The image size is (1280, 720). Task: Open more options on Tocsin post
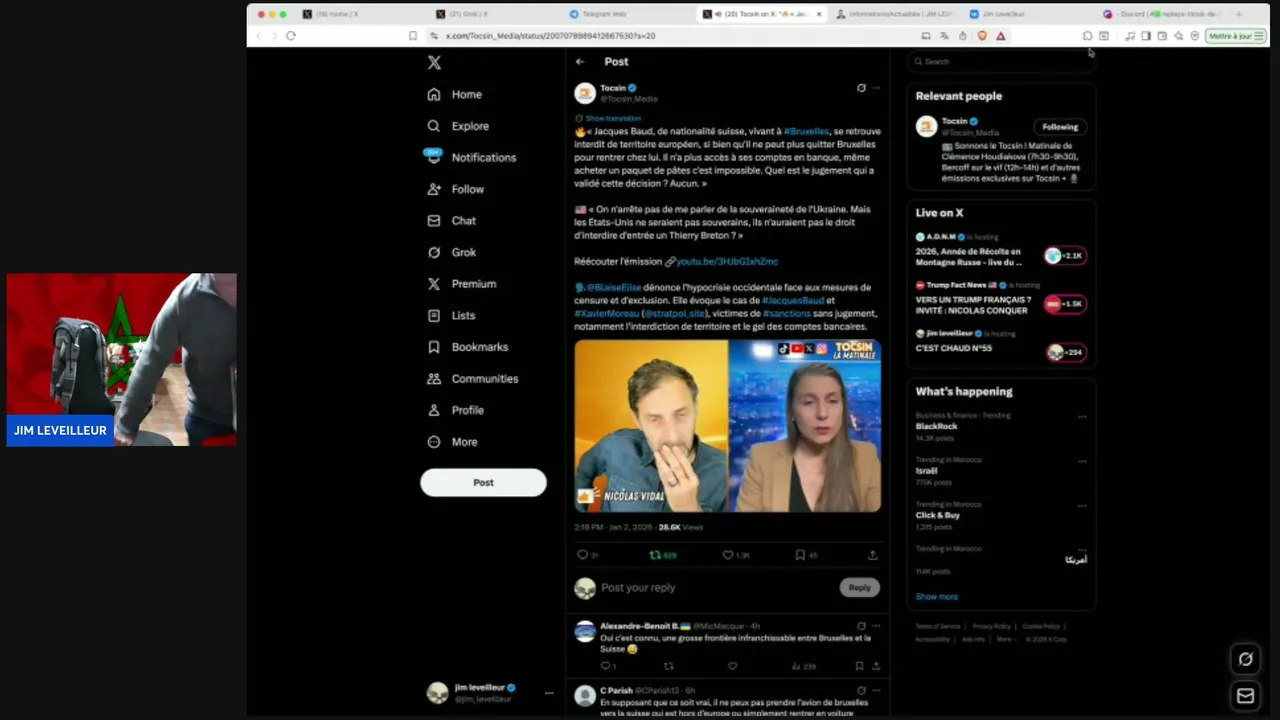pyautogui.click(x=876, y=88)
